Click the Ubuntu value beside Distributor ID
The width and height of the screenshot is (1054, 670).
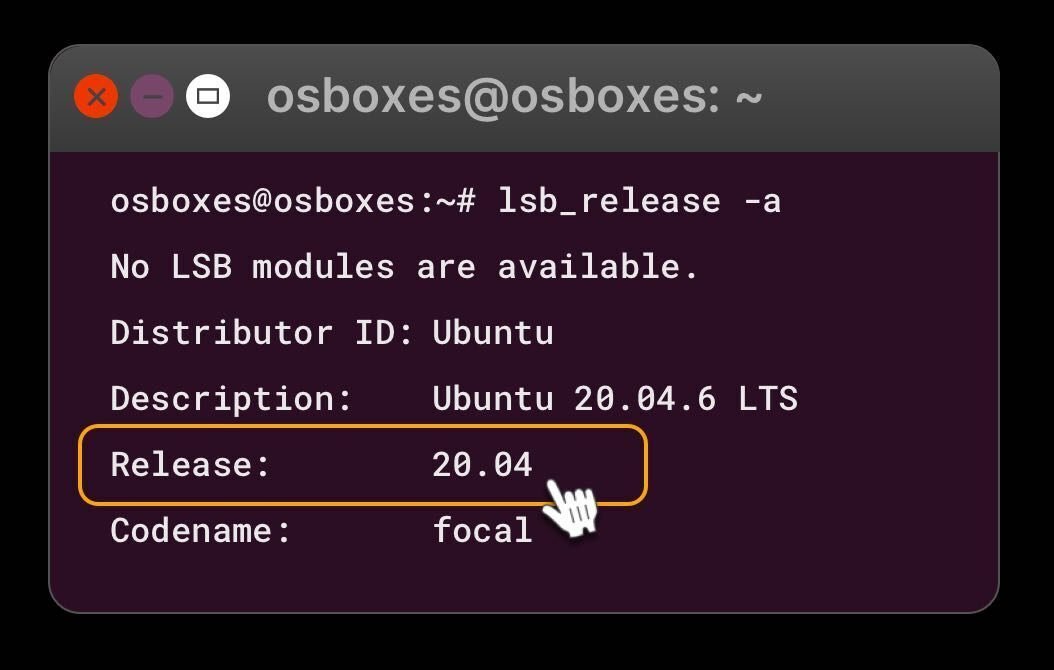[x=493, y=333]
